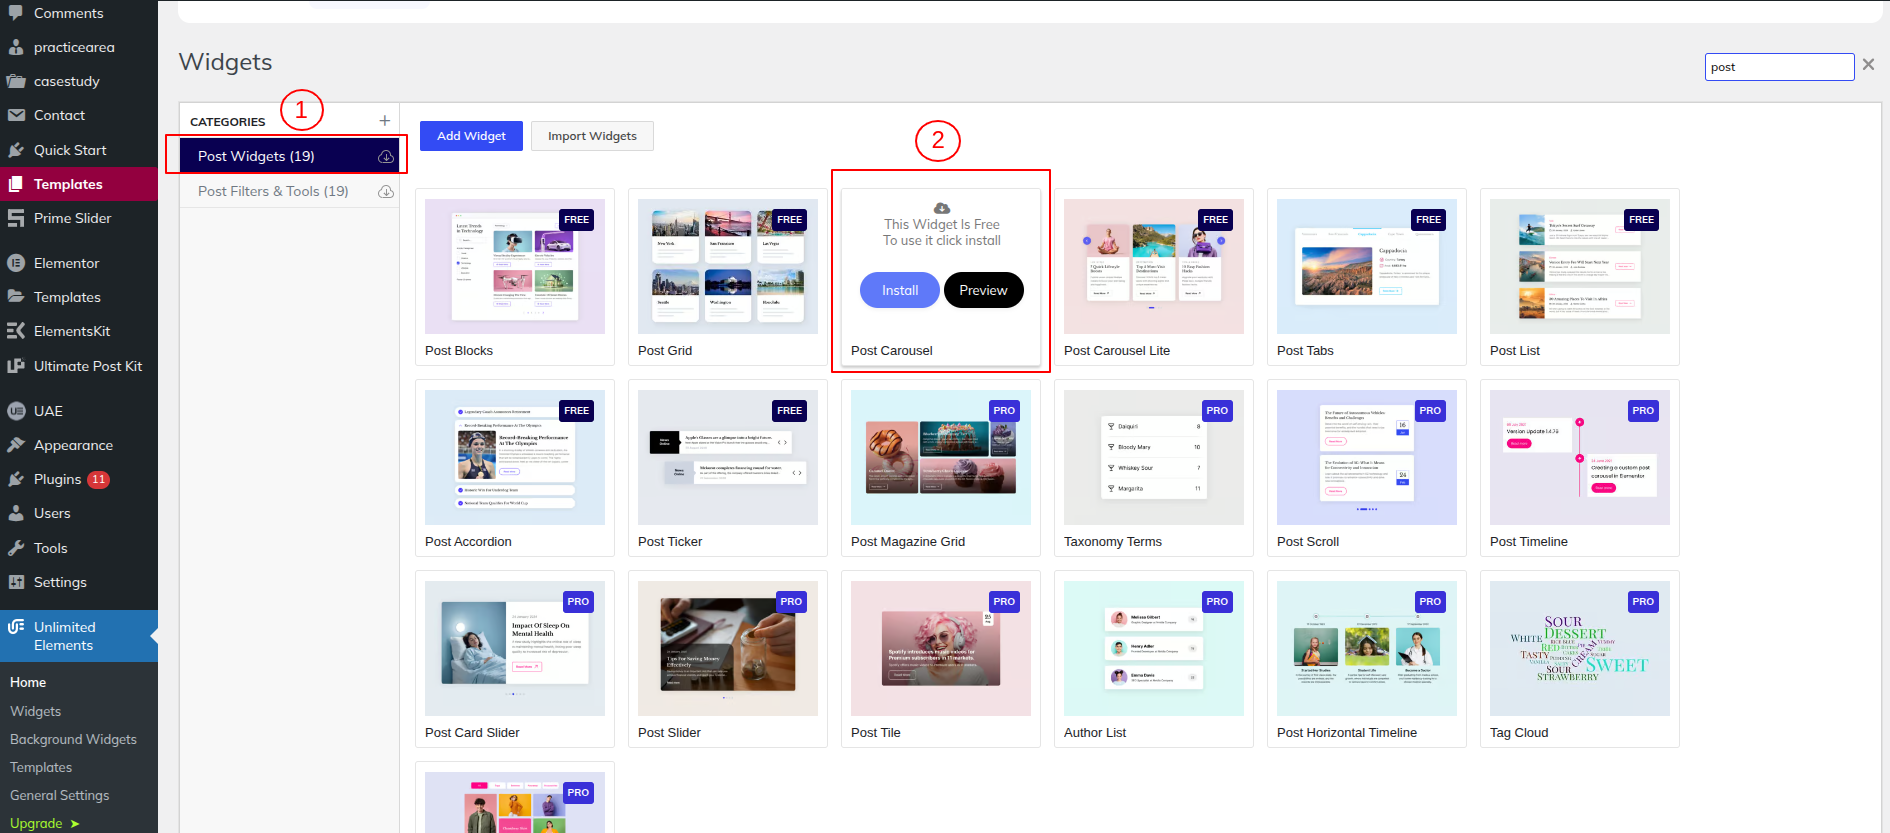Open the Appearance brush icon
Screen dimensions: 1890x833
(x=16, y=445)
